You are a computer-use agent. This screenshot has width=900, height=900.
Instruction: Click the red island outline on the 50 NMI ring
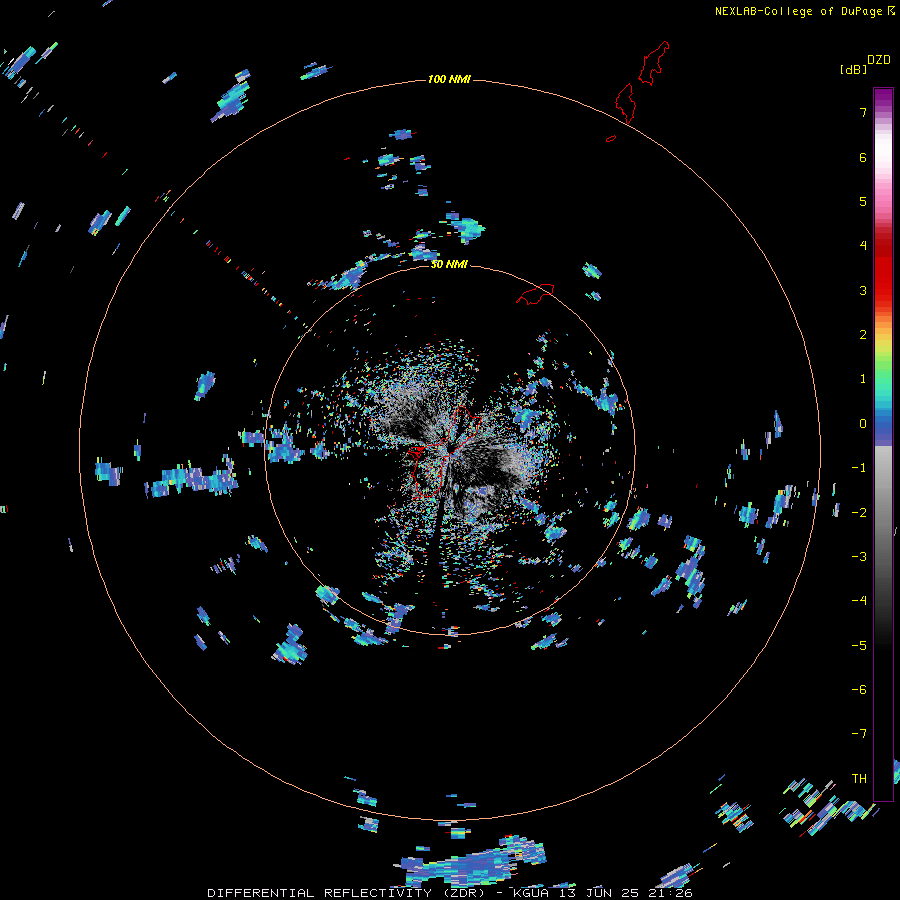(535, 294)
